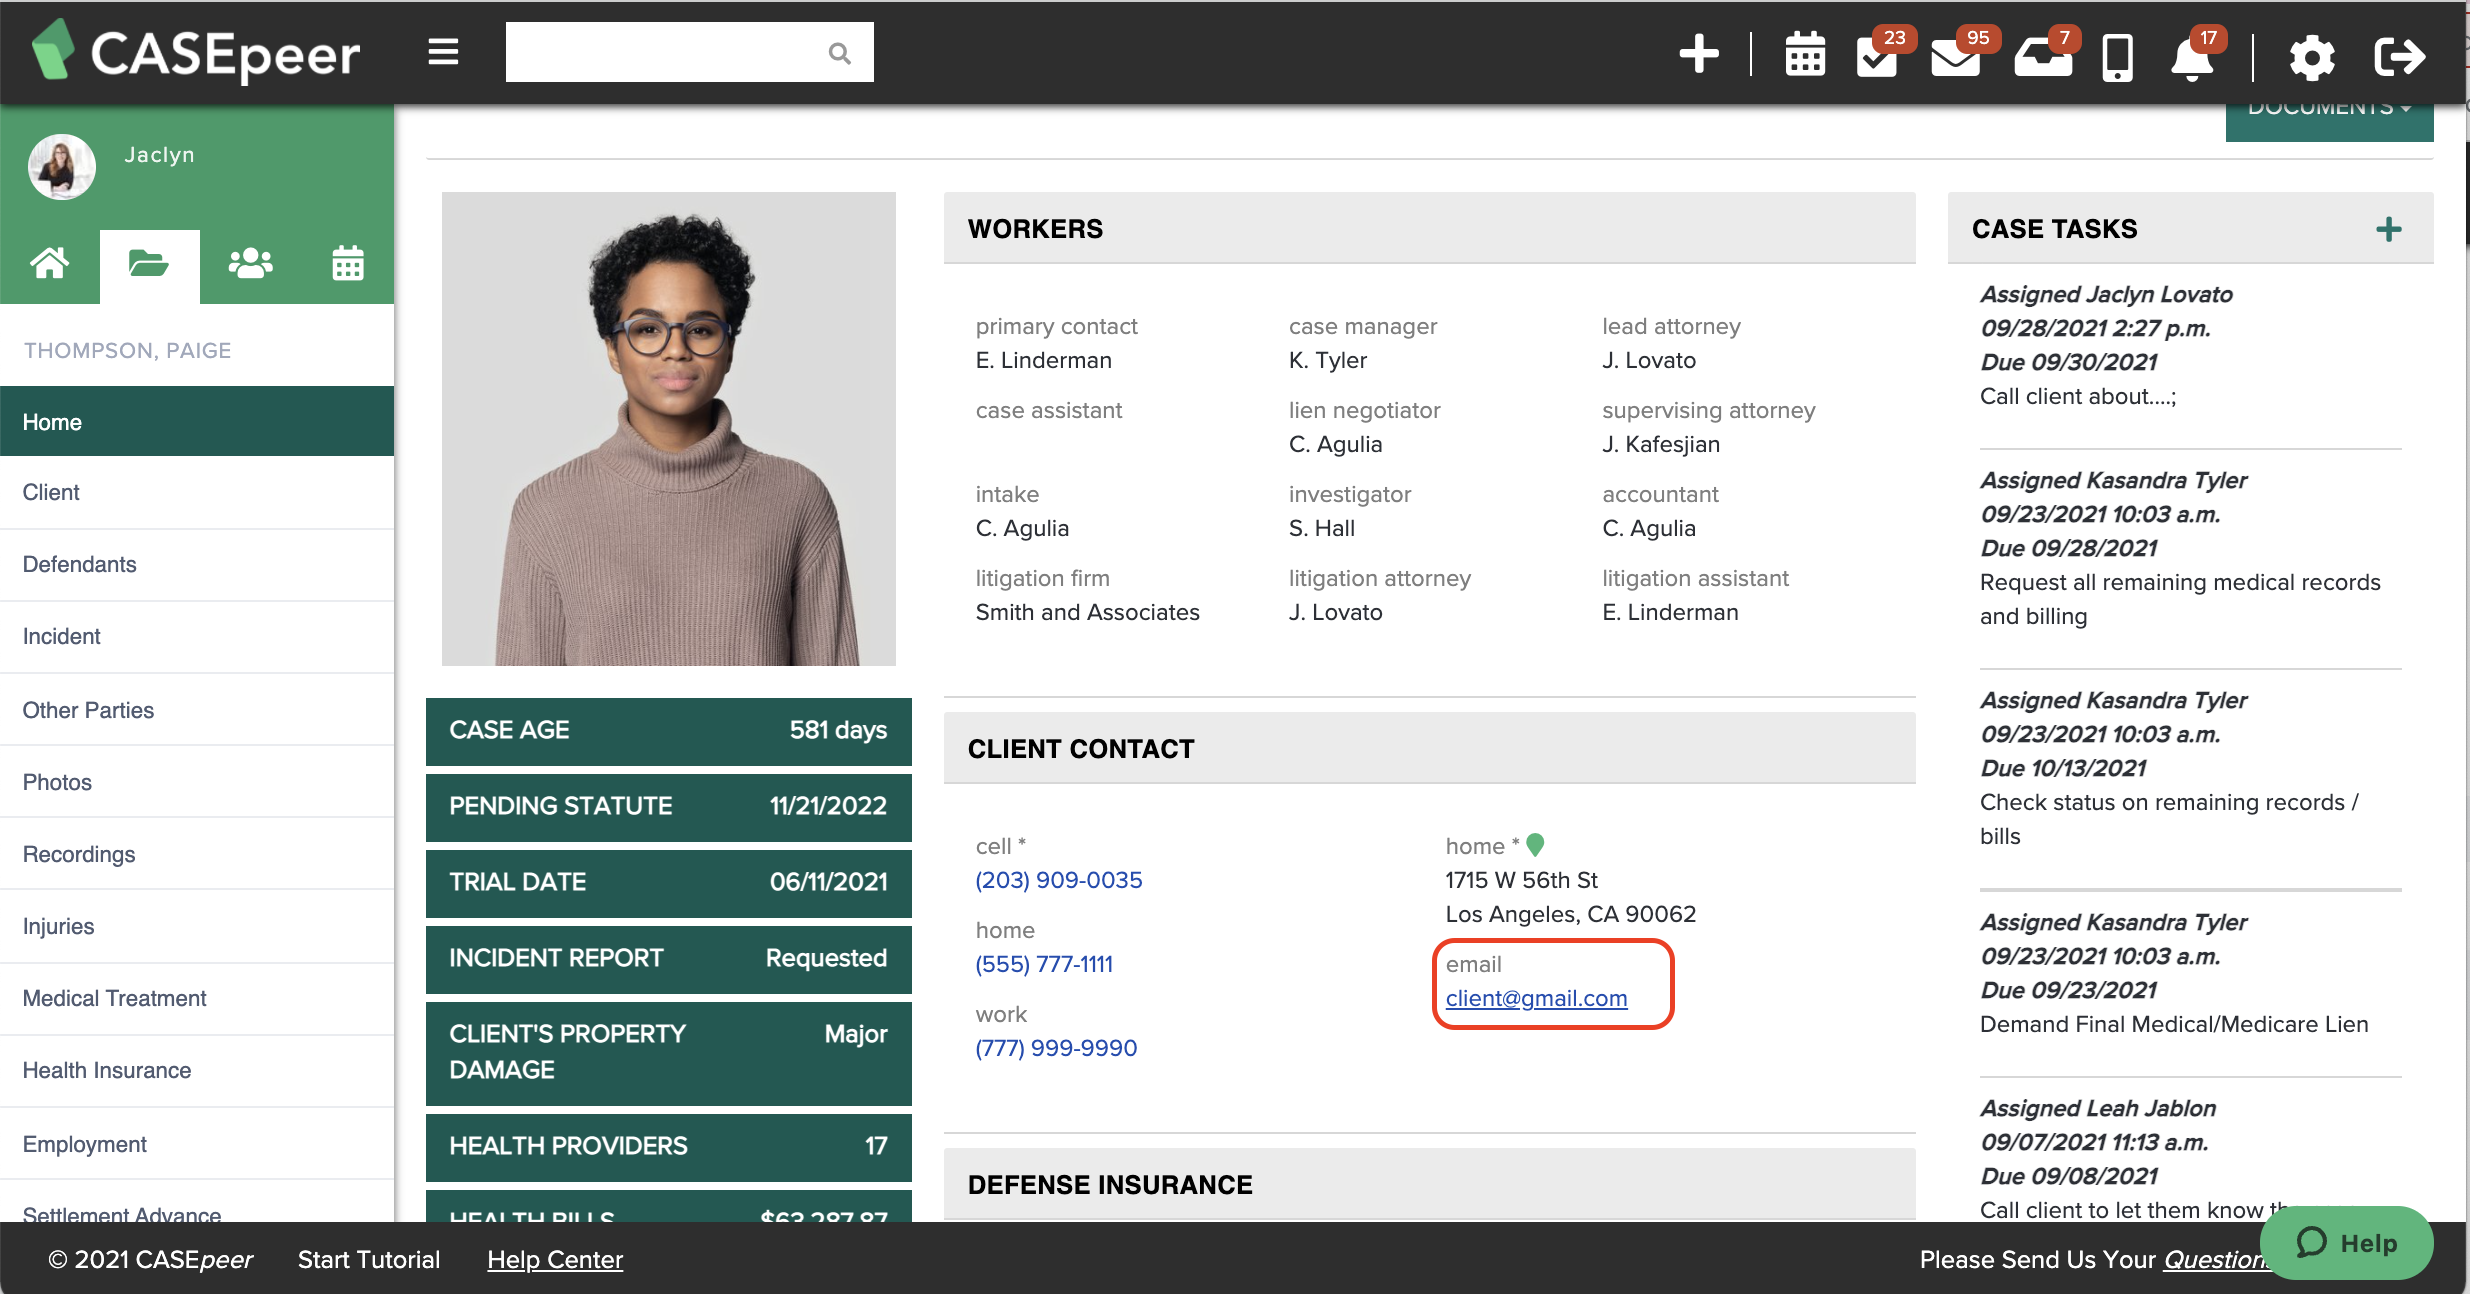Screen dimensions: 2470x1294
Task: Call home number (555) 777-1111
Action: 1044,965
